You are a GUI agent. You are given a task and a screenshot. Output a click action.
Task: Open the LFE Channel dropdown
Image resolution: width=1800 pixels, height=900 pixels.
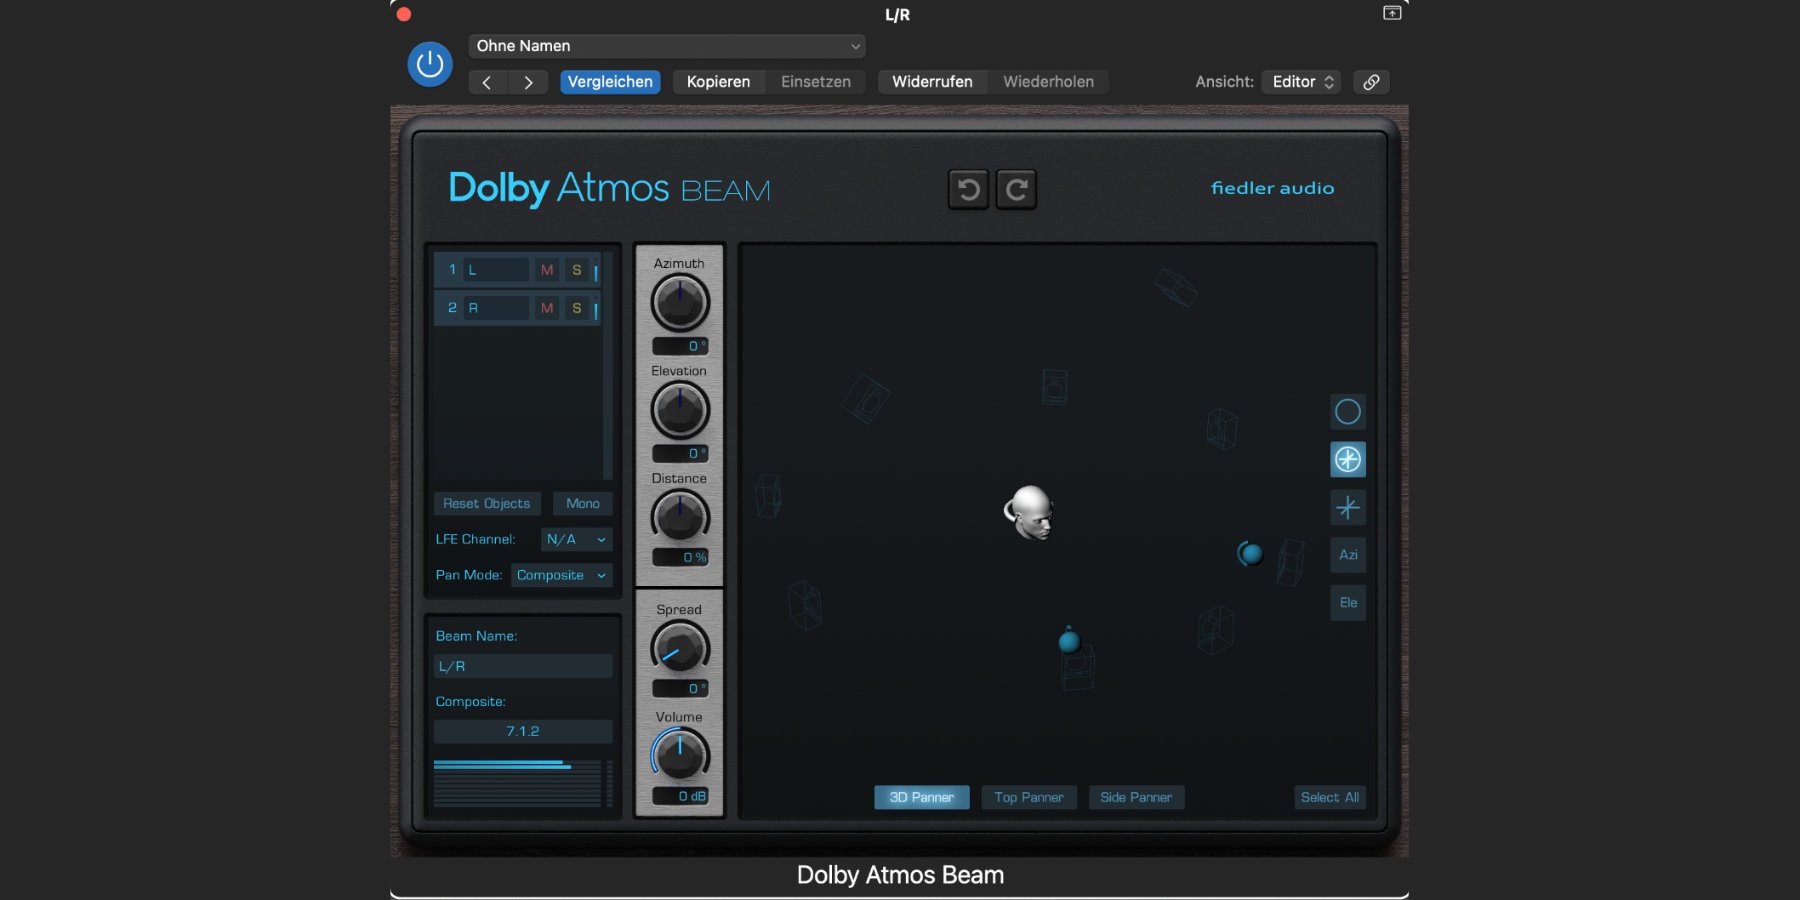(576, 539)
